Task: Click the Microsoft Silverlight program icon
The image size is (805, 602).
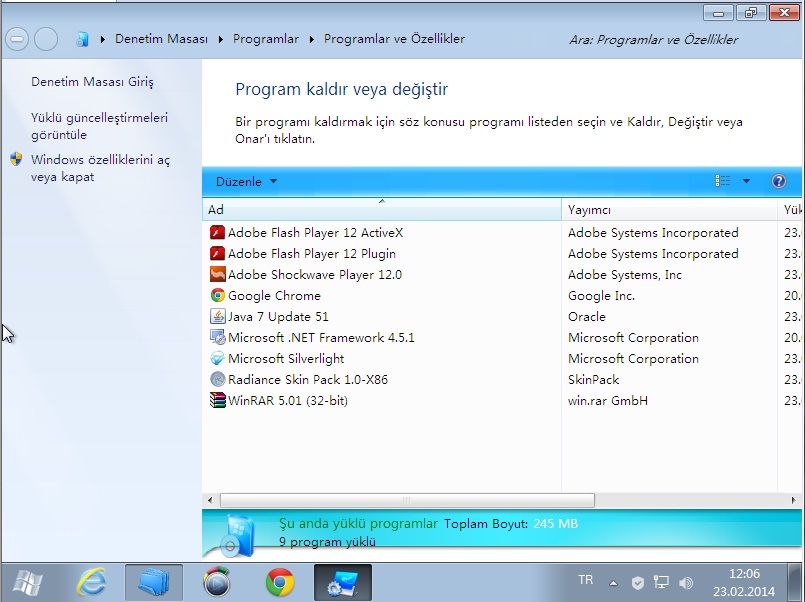Action: pyautogui.click(x=218, y=359)
